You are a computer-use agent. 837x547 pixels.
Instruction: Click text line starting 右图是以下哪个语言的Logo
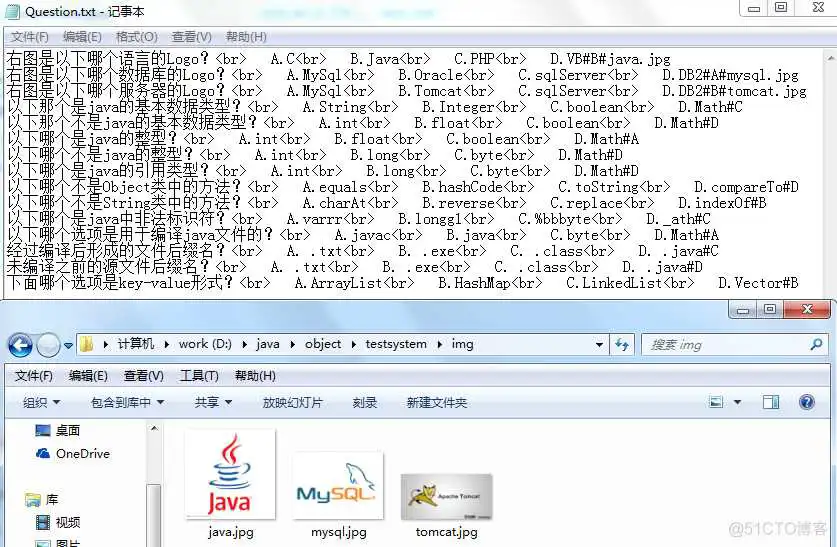click(x=338, y=59)
